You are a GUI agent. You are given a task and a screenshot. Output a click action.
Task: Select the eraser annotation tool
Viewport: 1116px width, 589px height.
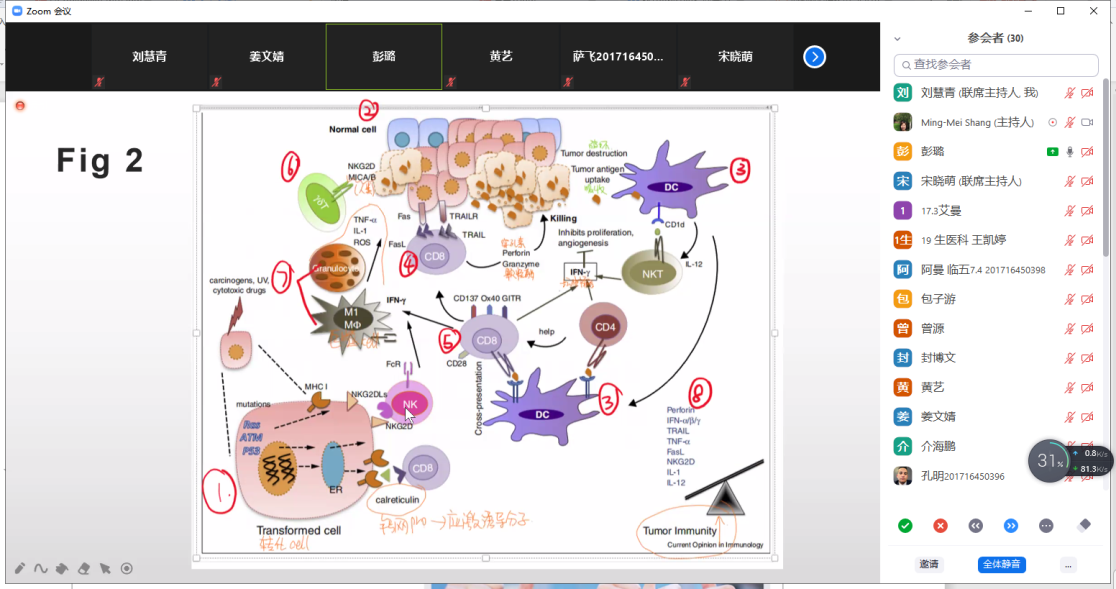pyautogui.click(x=84, y=568)
